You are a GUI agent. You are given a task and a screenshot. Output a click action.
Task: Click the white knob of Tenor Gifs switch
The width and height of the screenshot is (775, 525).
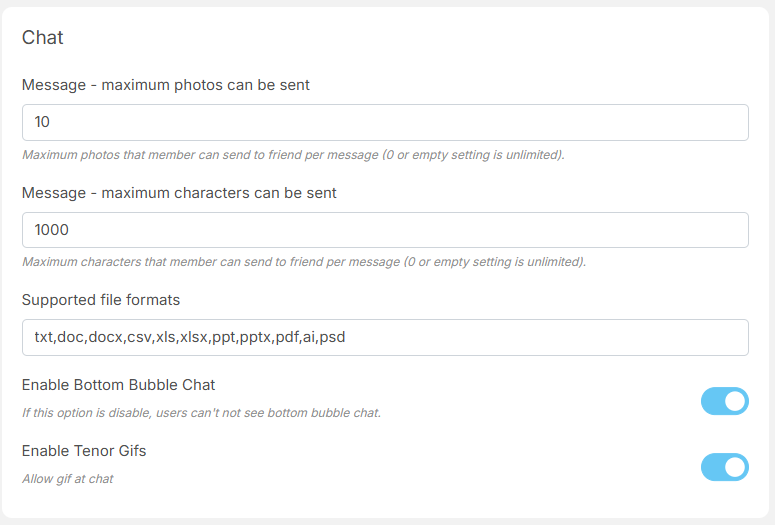click(735, 467)
